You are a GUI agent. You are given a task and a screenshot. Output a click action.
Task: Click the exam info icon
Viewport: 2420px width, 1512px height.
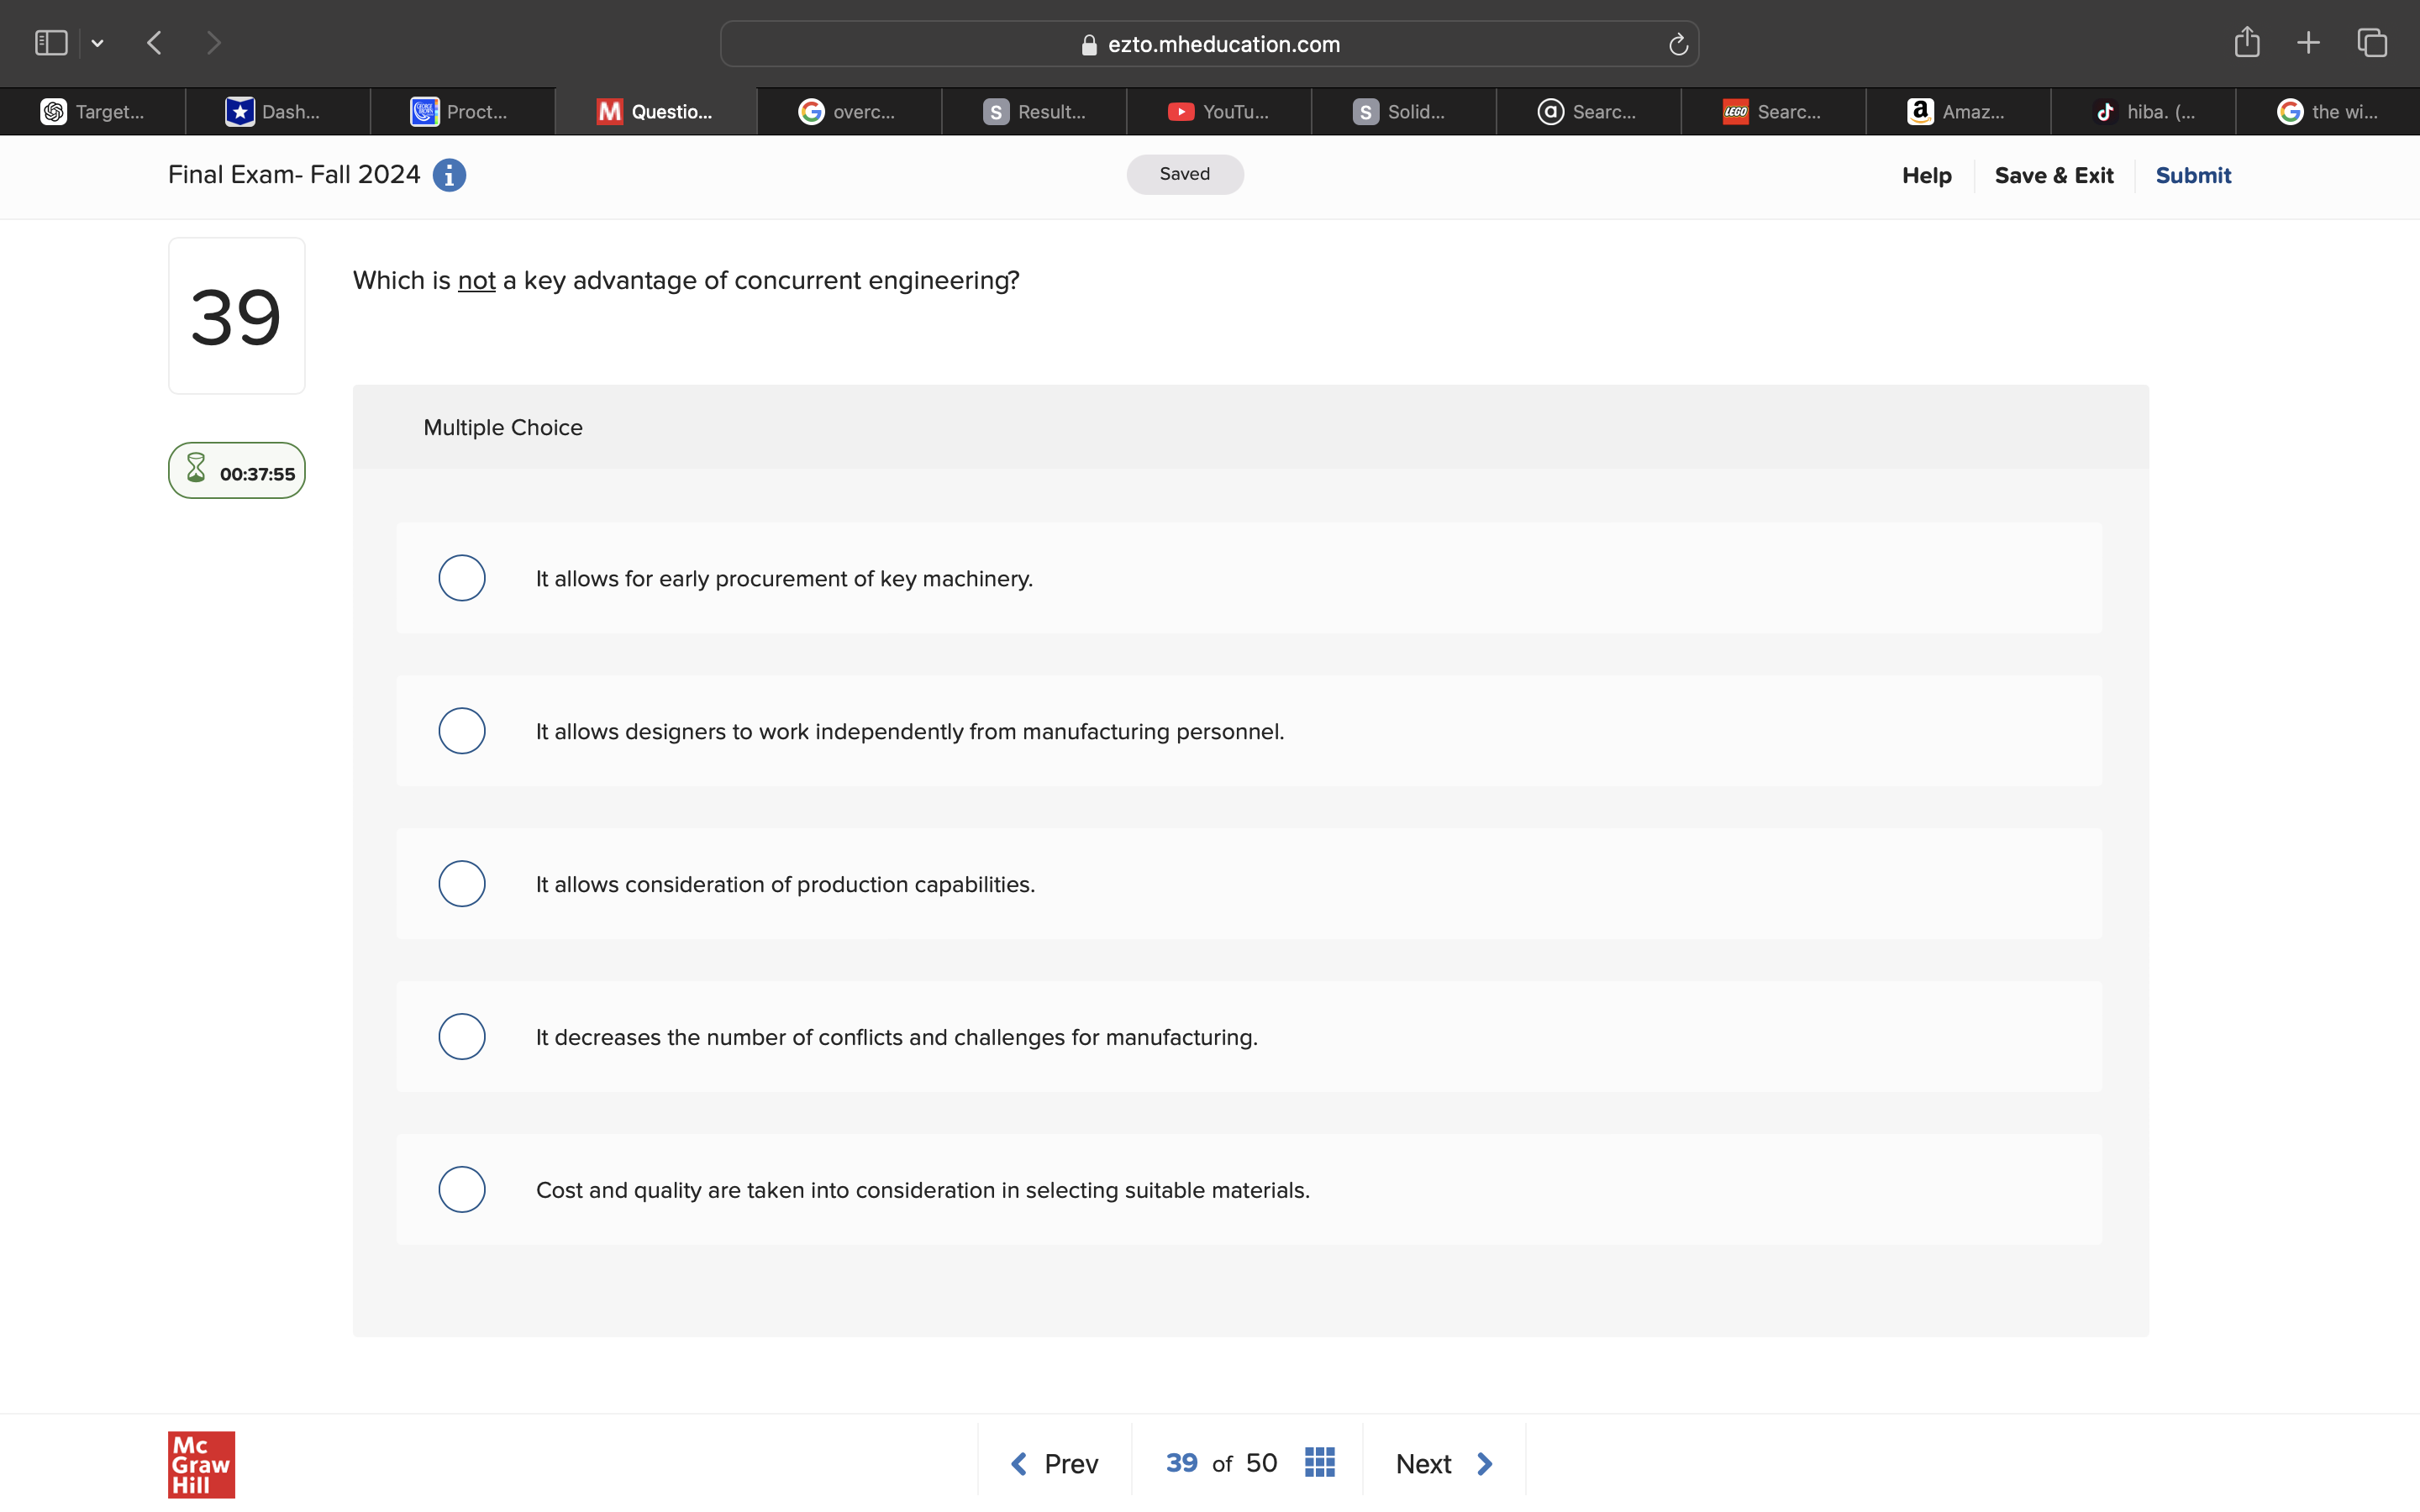click(449, 175)
